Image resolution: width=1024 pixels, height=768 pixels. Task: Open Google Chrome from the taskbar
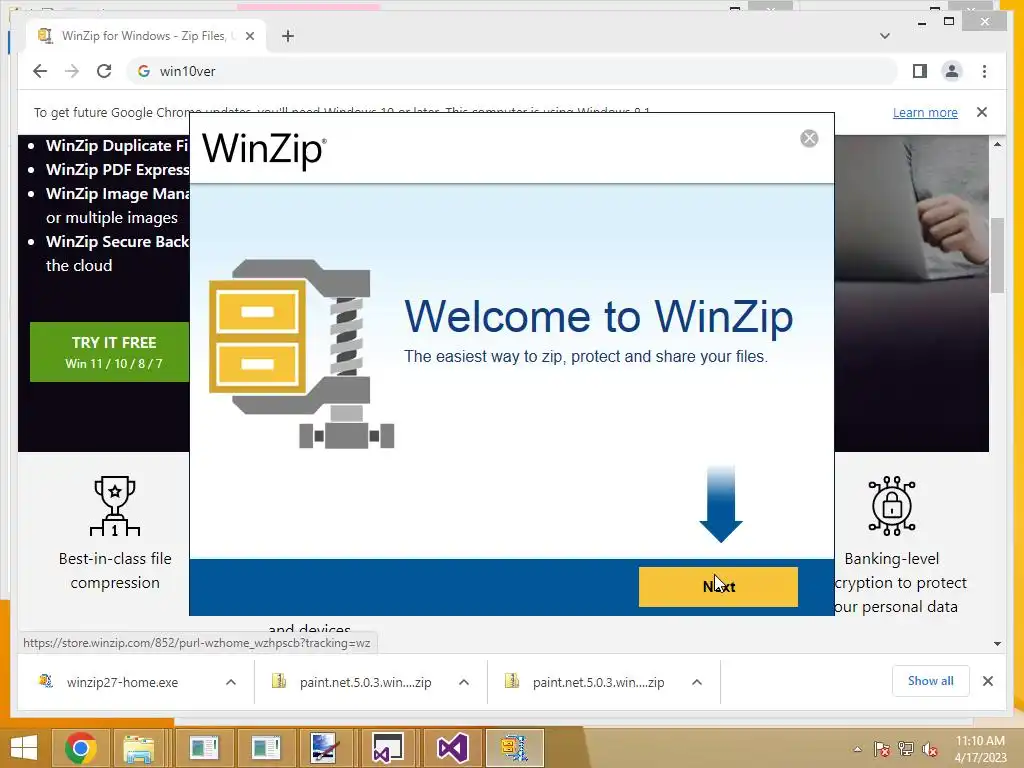pyautogui.click(x=80, y=748)
